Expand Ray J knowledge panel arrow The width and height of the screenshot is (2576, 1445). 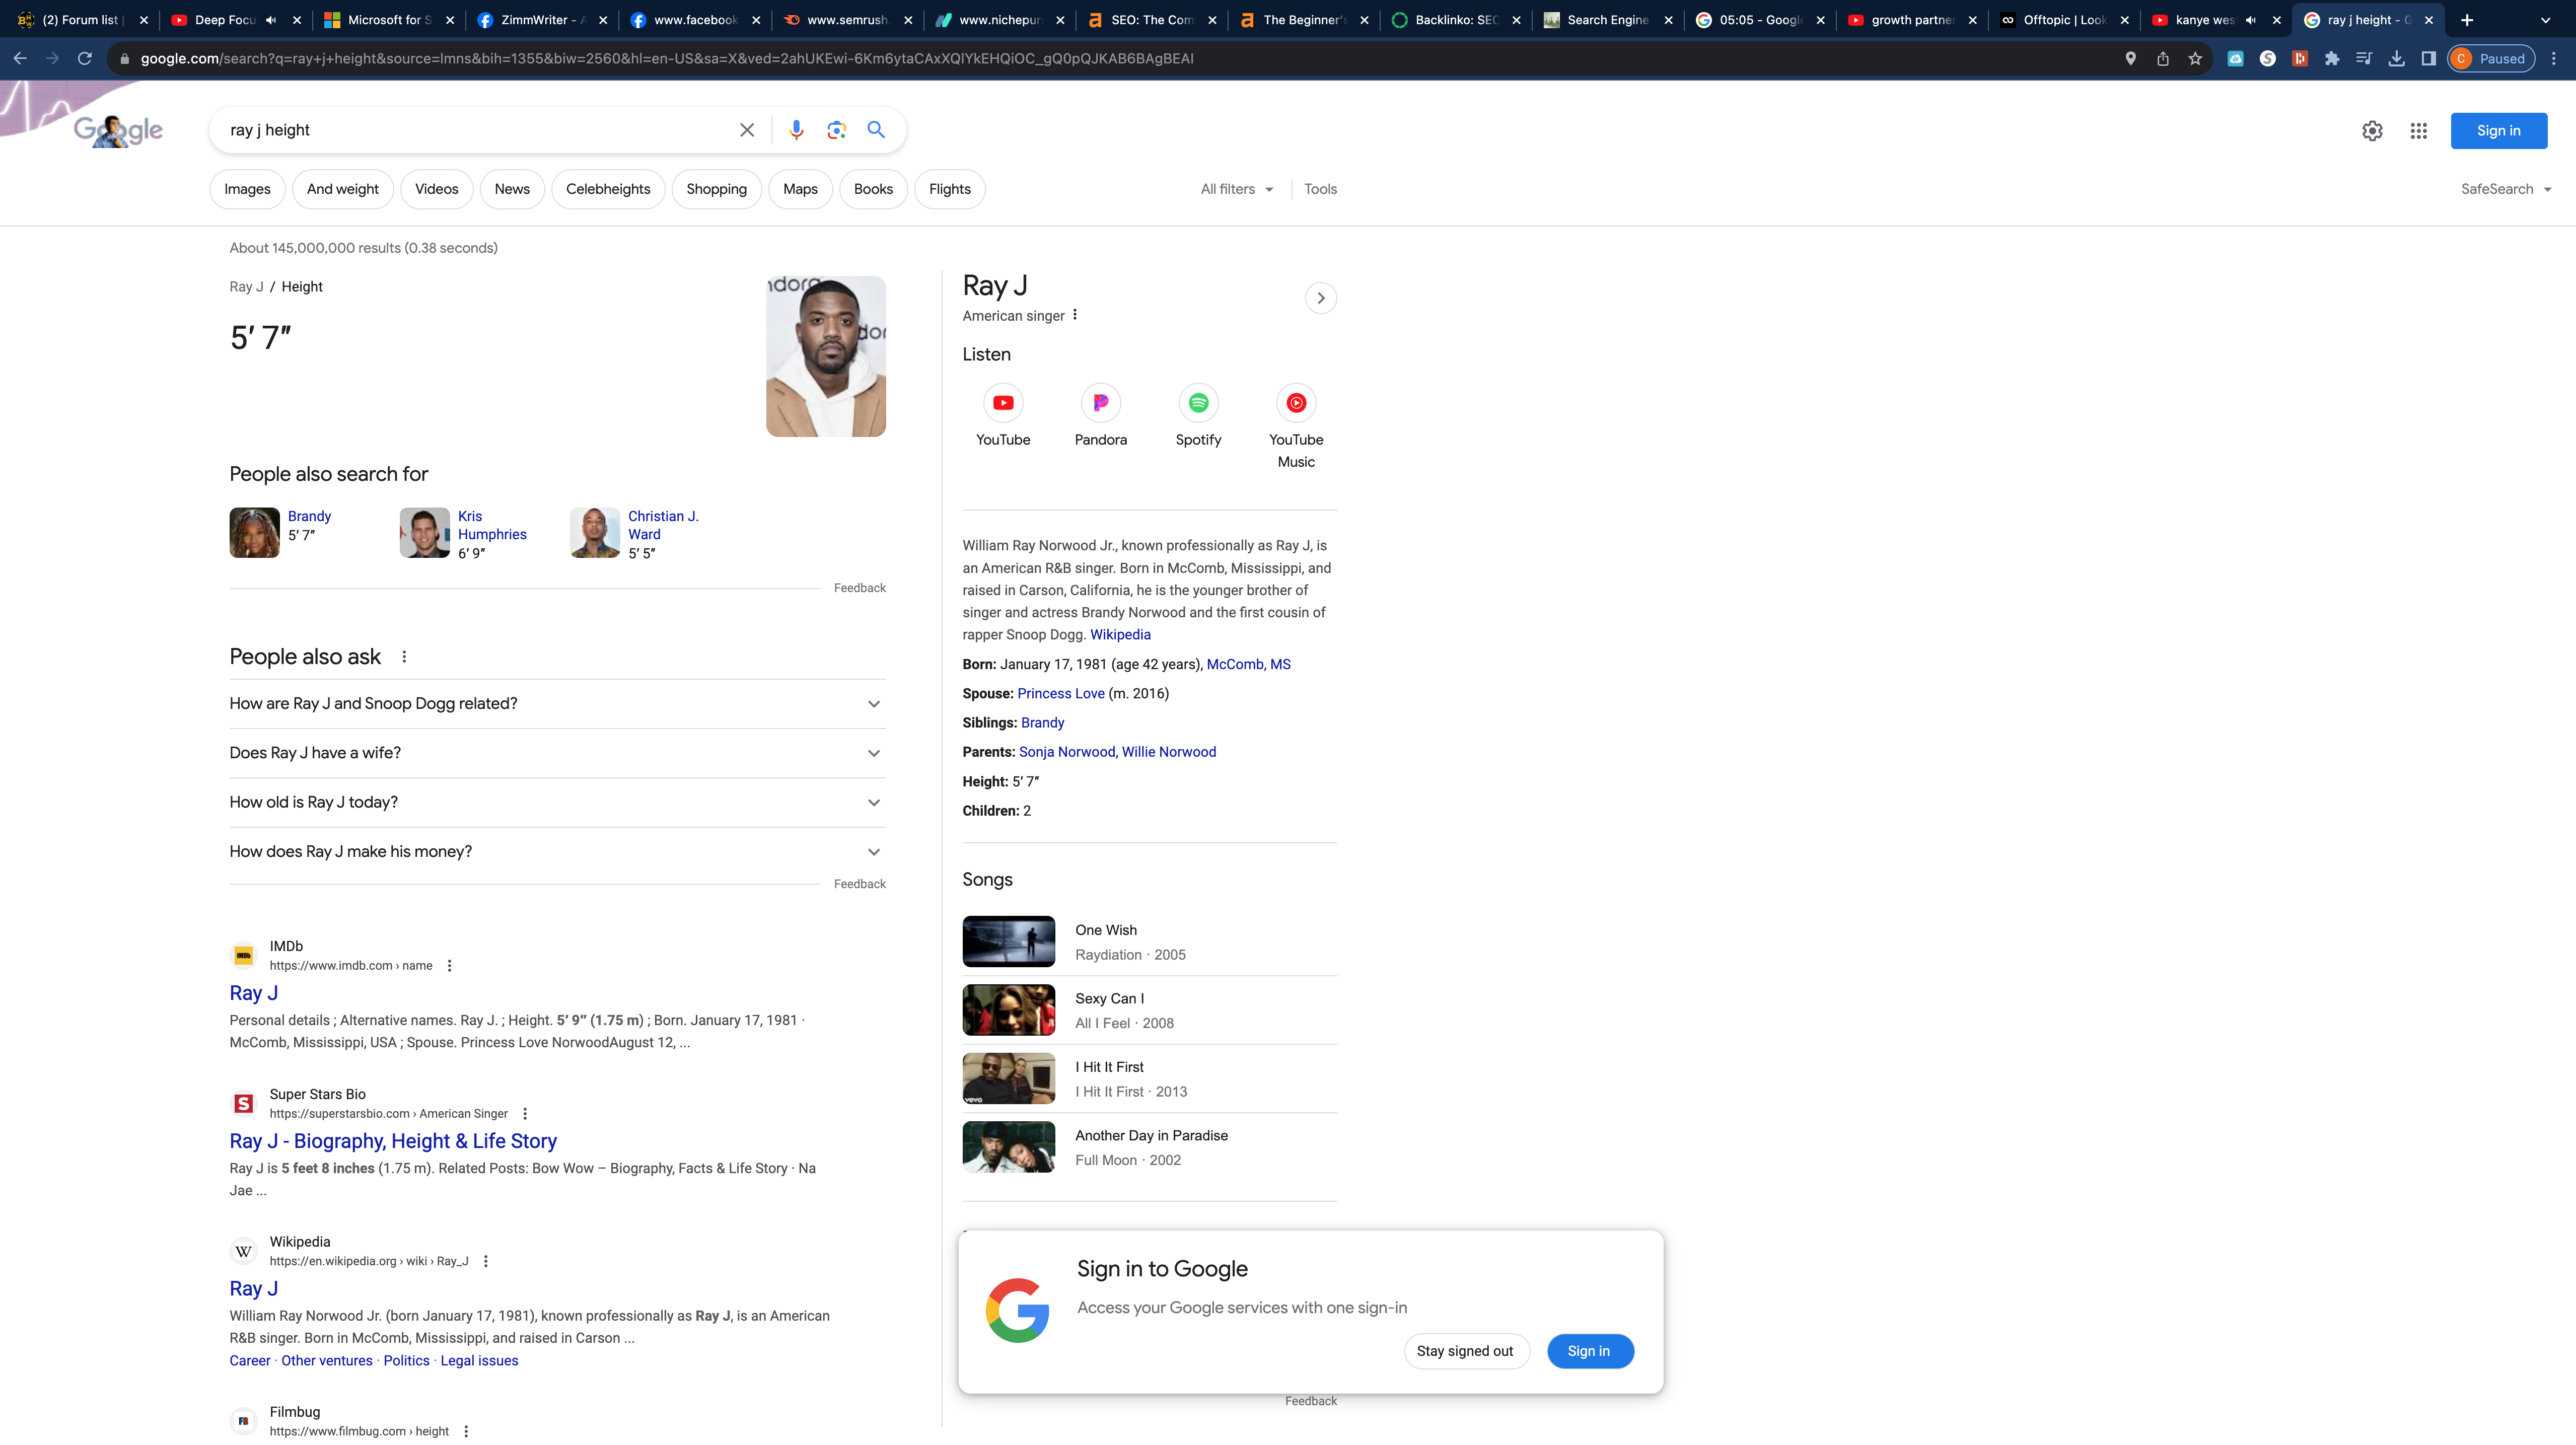point(1320,298)
